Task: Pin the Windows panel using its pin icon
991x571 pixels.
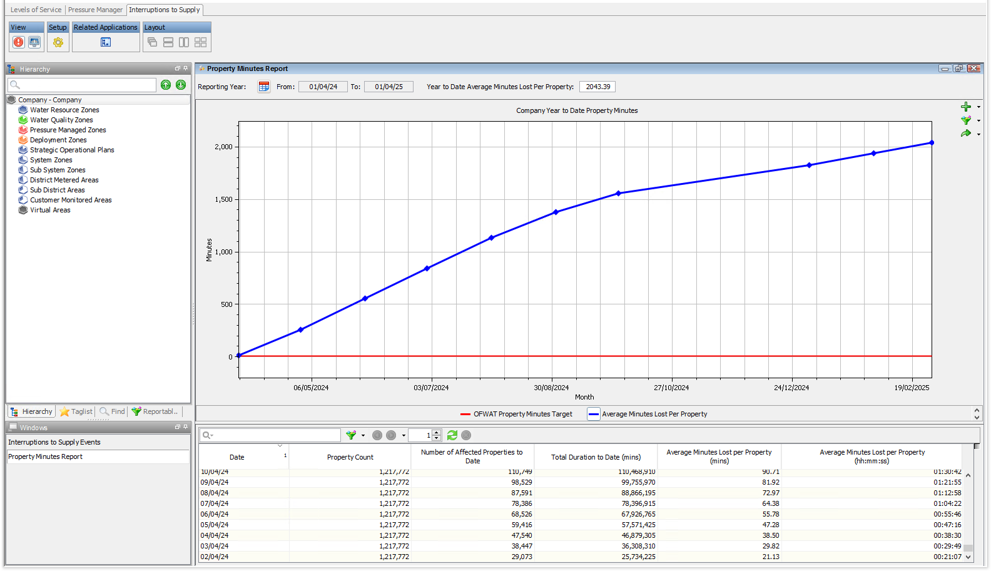Action: pyautogui.click(x=185, y=427)
